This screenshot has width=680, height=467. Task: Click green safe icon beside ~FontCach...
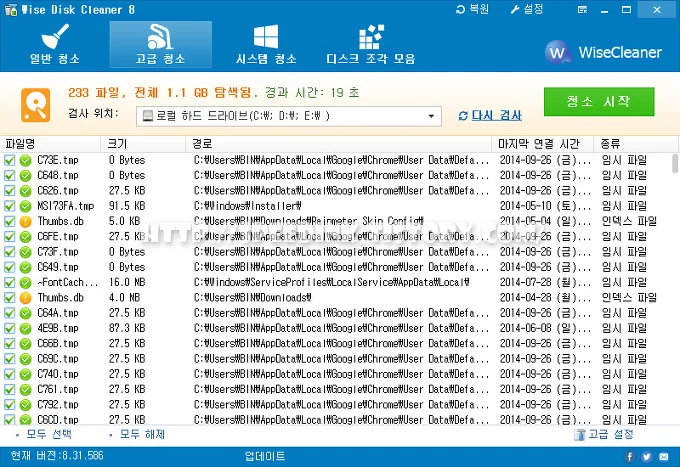point(26,283)
